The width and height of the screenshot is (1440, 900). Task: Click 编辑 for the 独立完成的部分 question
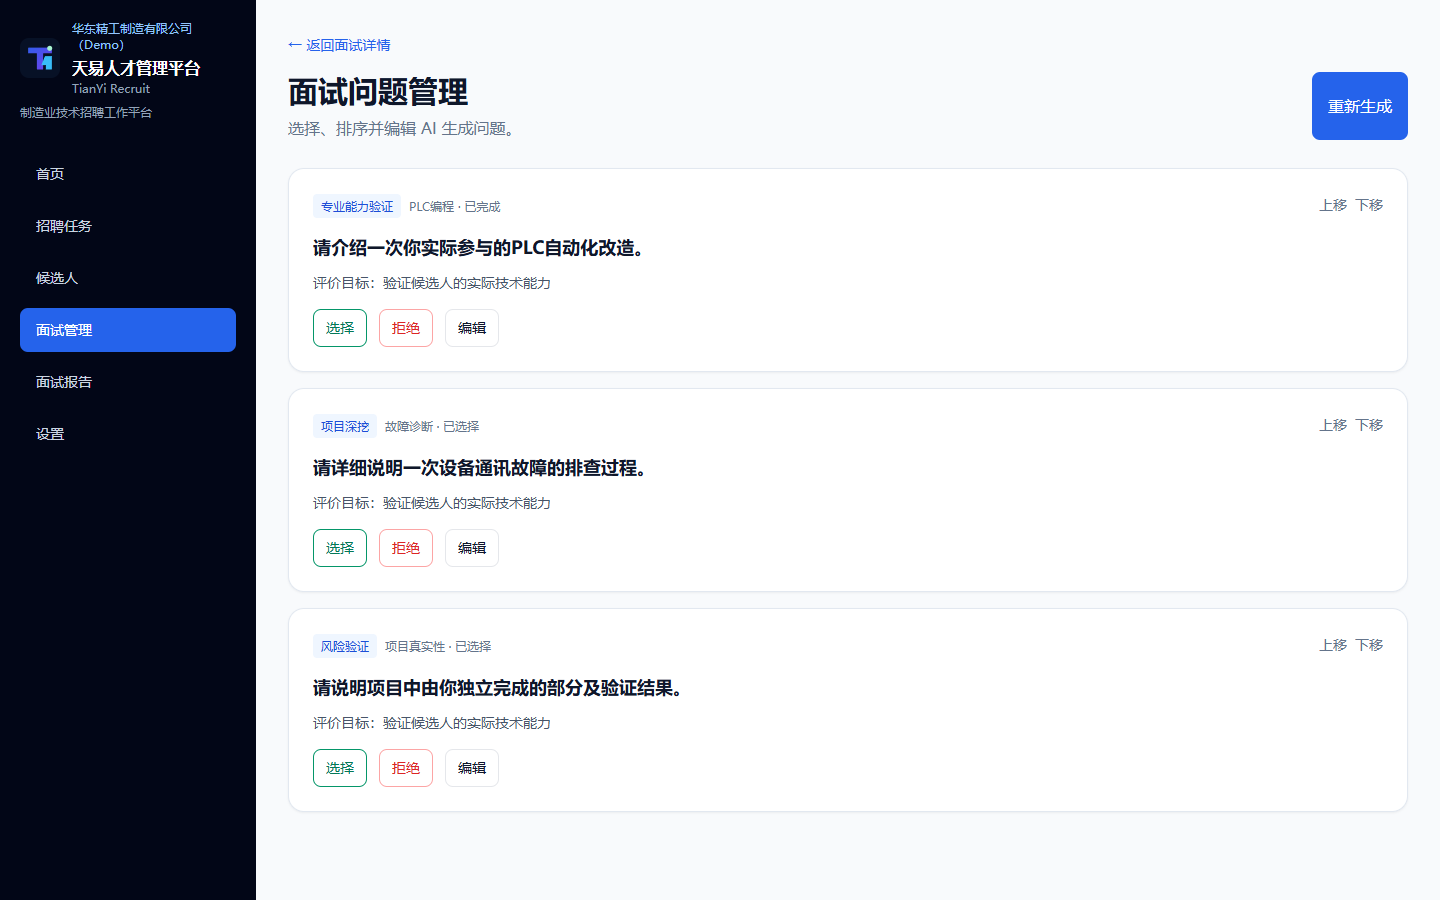472,768
